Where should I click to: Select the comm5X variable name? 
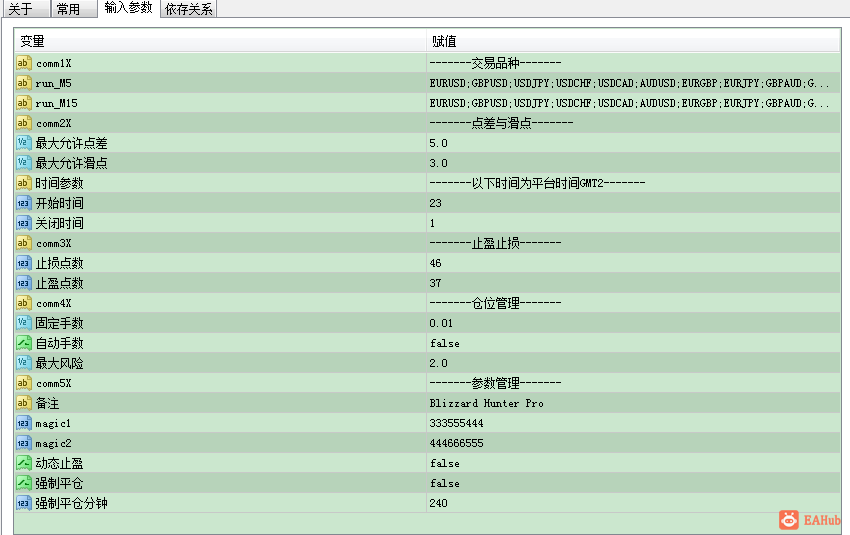(54, 383)
